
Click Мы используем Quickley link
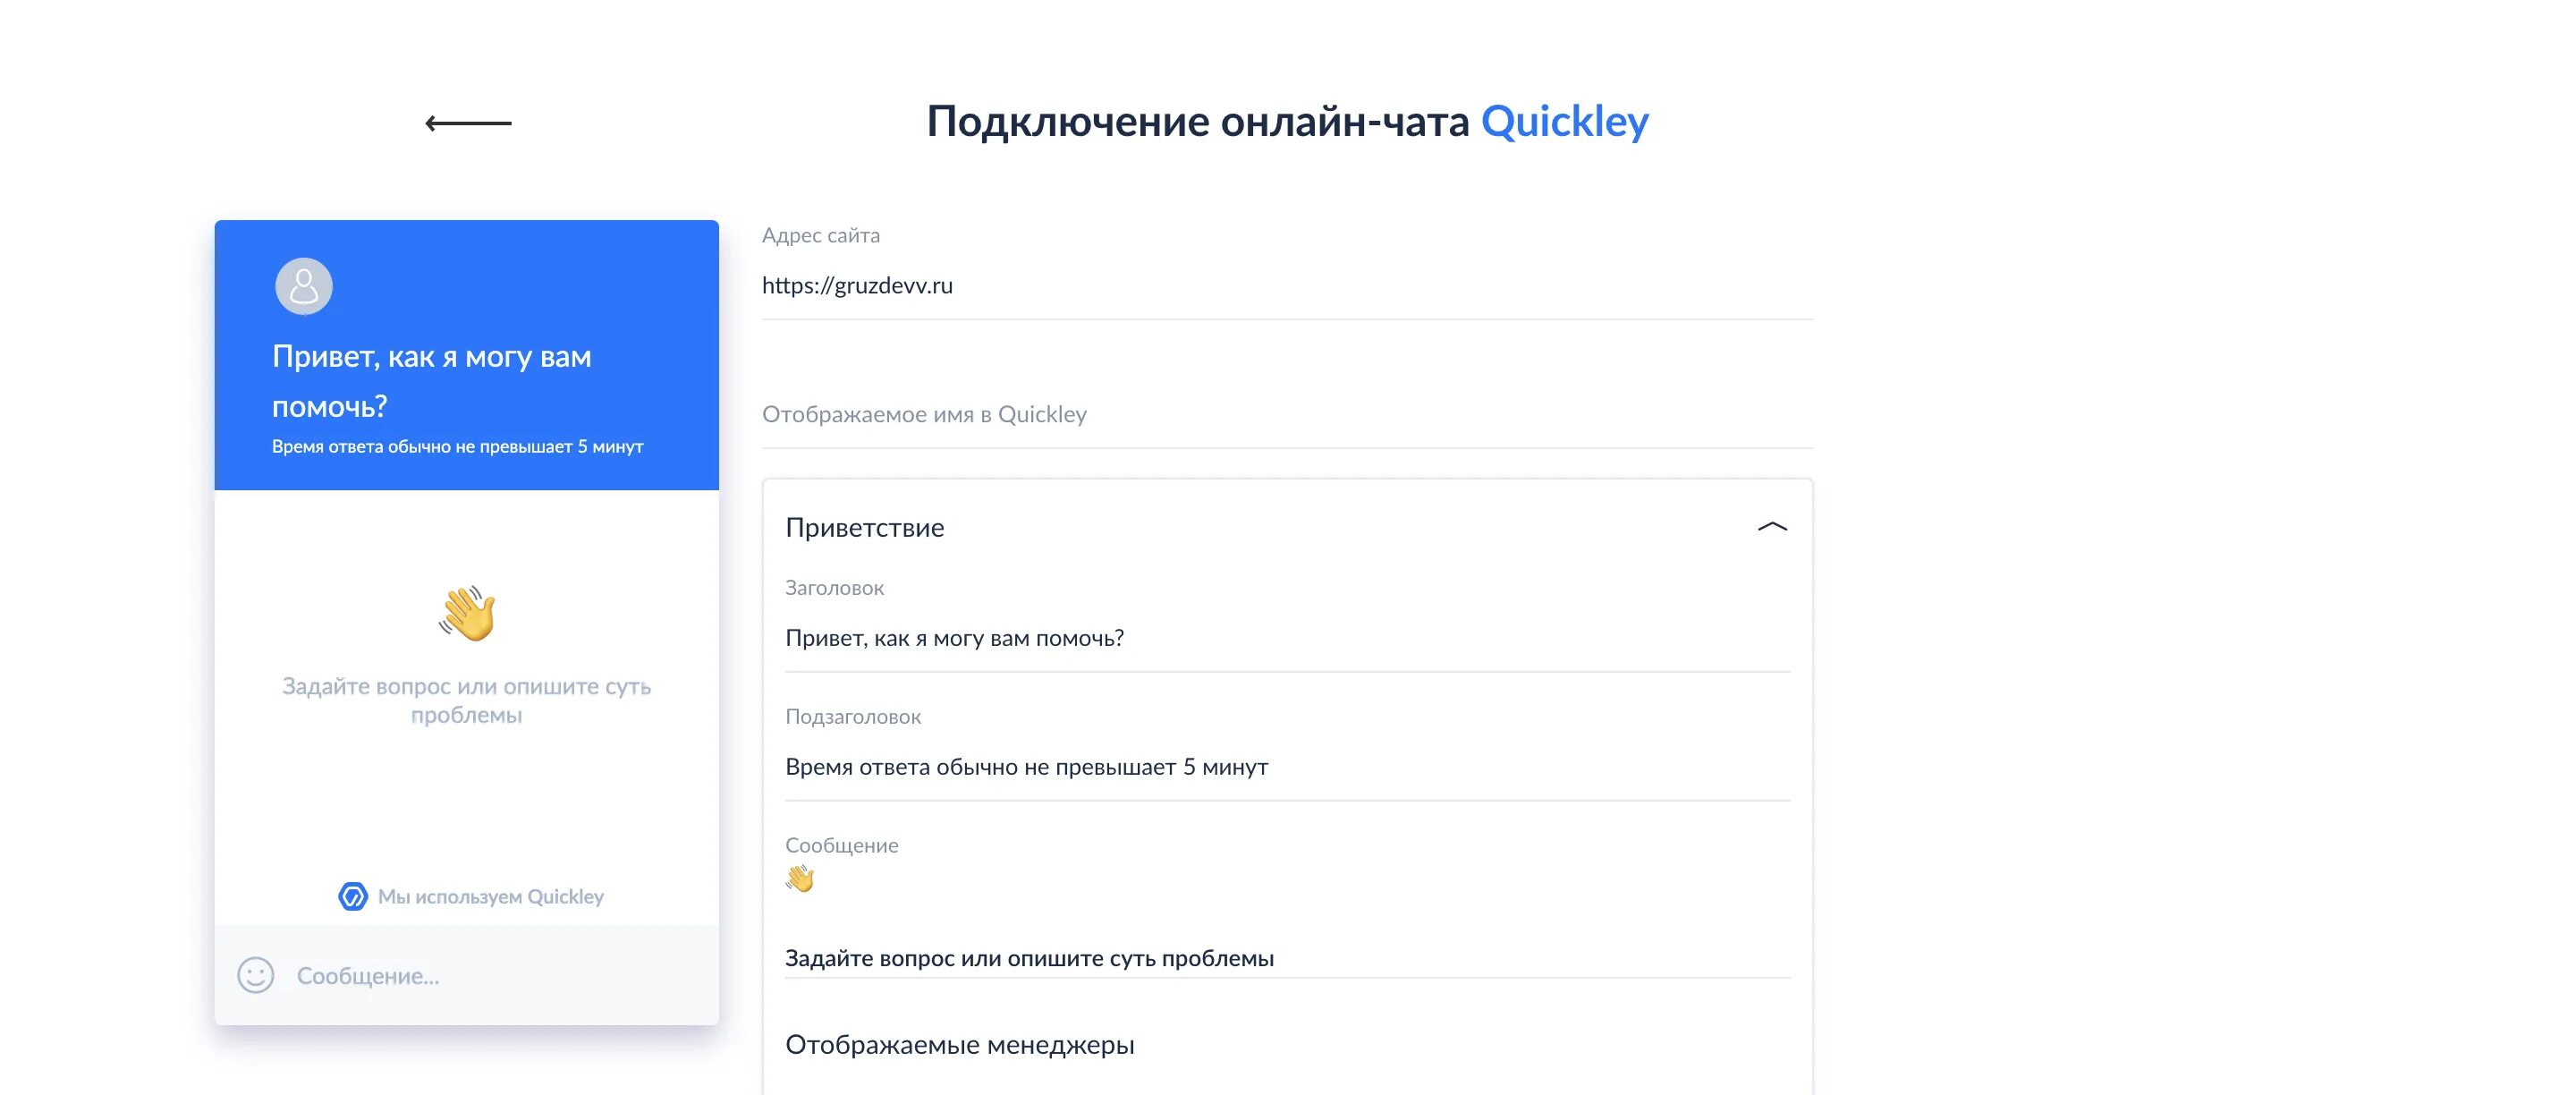click(x=468, y=896)
